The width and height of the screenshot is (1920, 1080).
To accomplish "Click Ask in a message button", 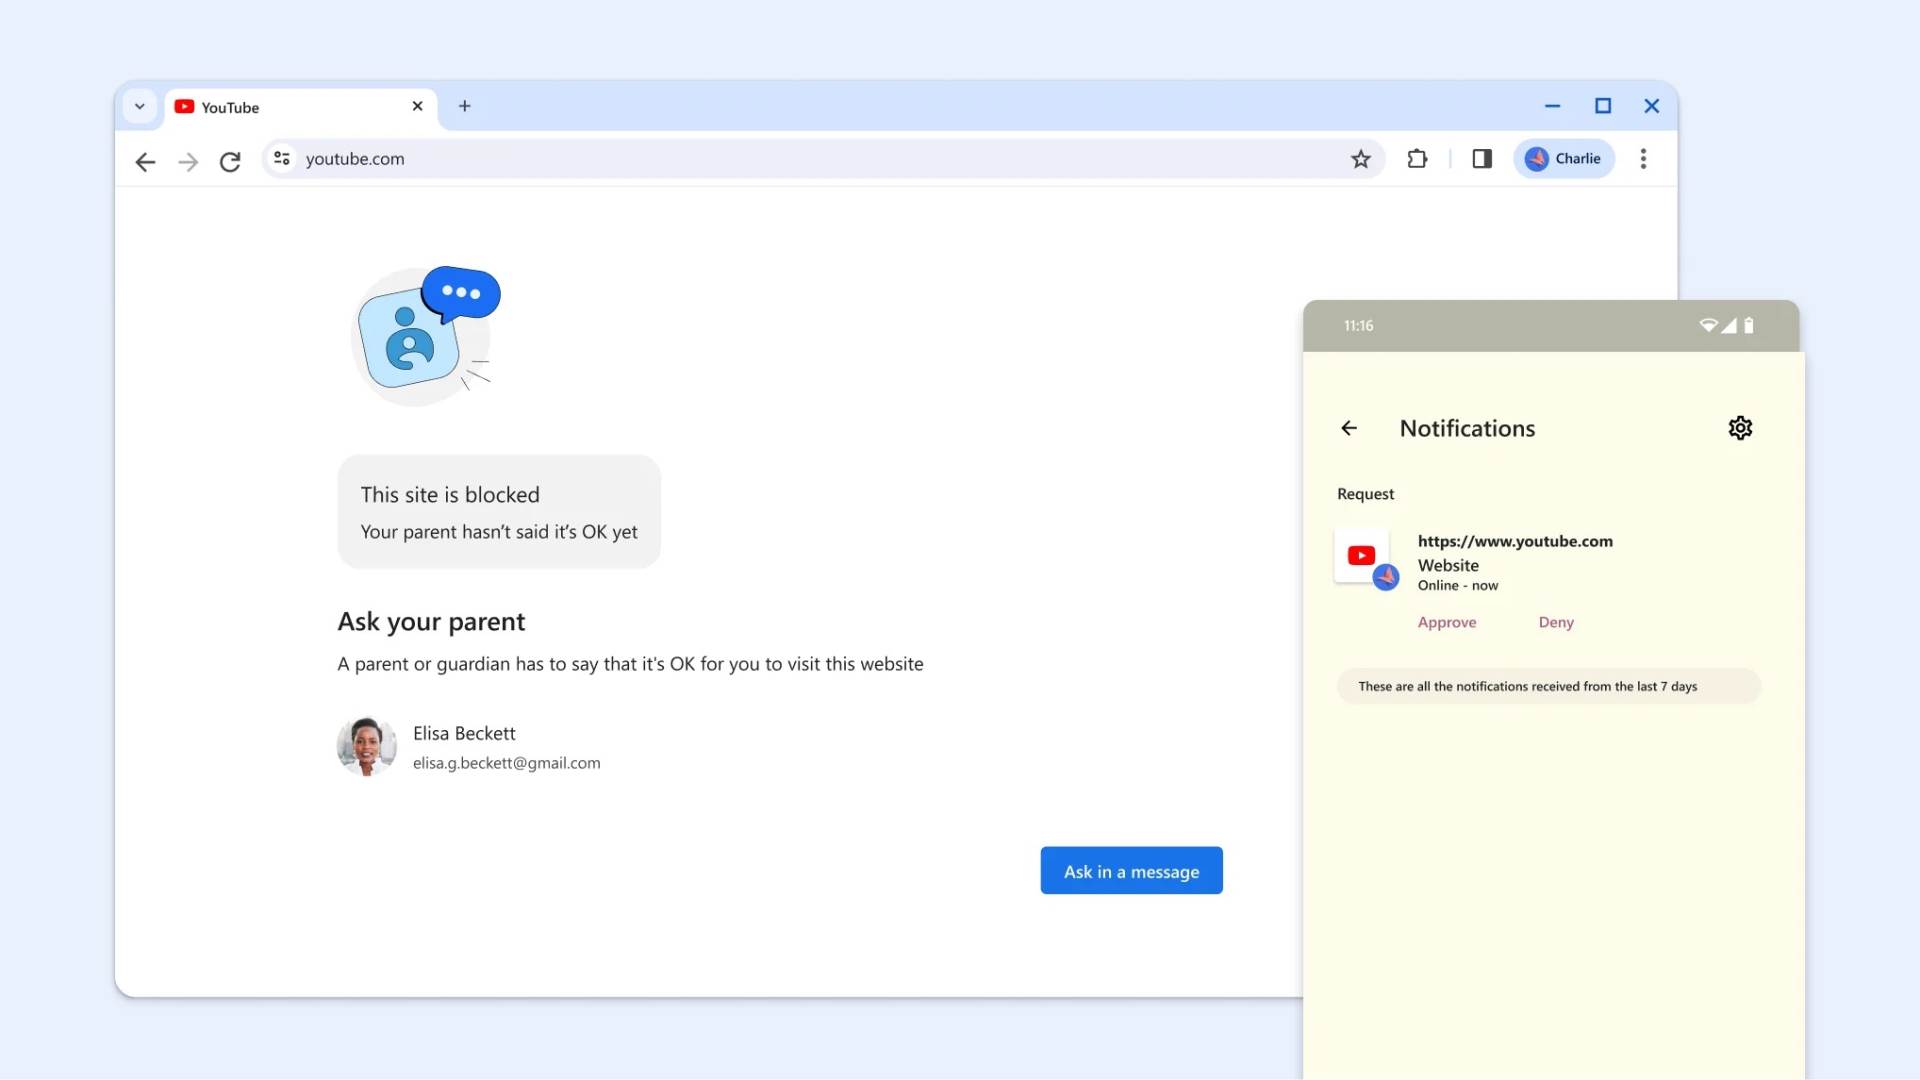I will coord(1131,870).
